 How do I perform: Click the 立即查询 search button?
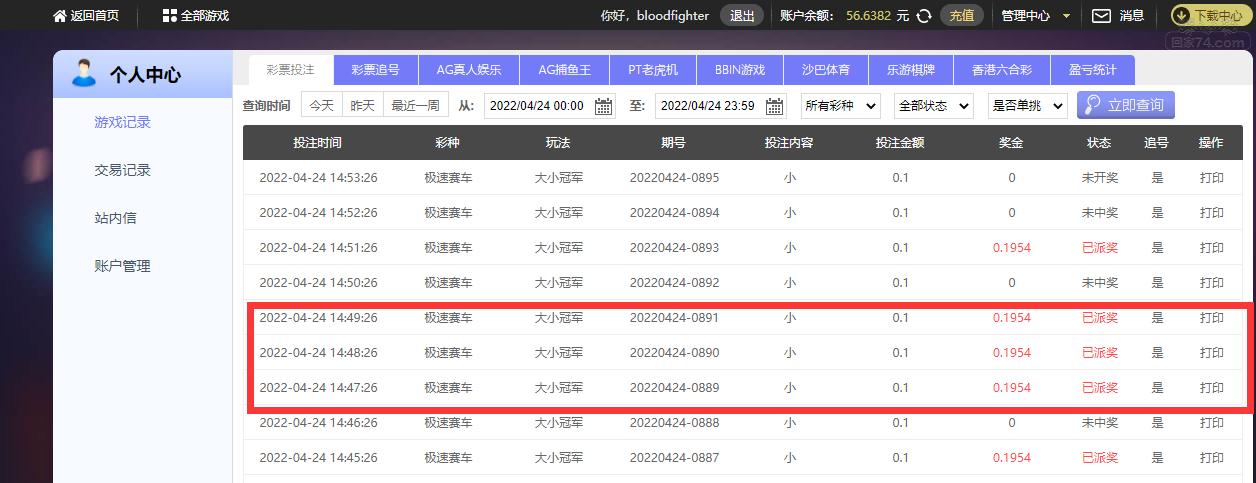(1126, 105)
